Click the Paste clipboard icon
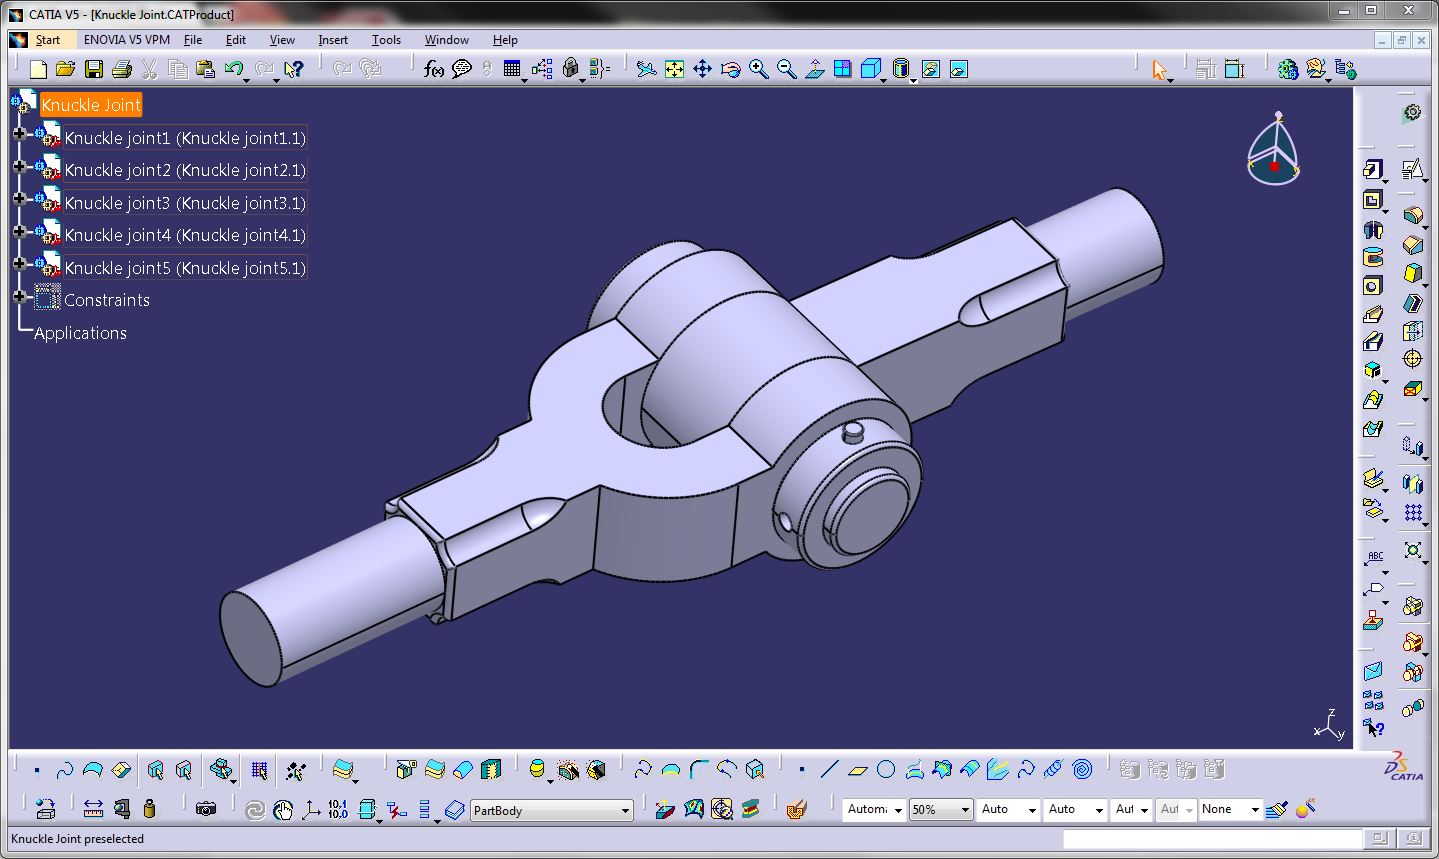Screen dimensions: 1439x859 click(206, 69)
